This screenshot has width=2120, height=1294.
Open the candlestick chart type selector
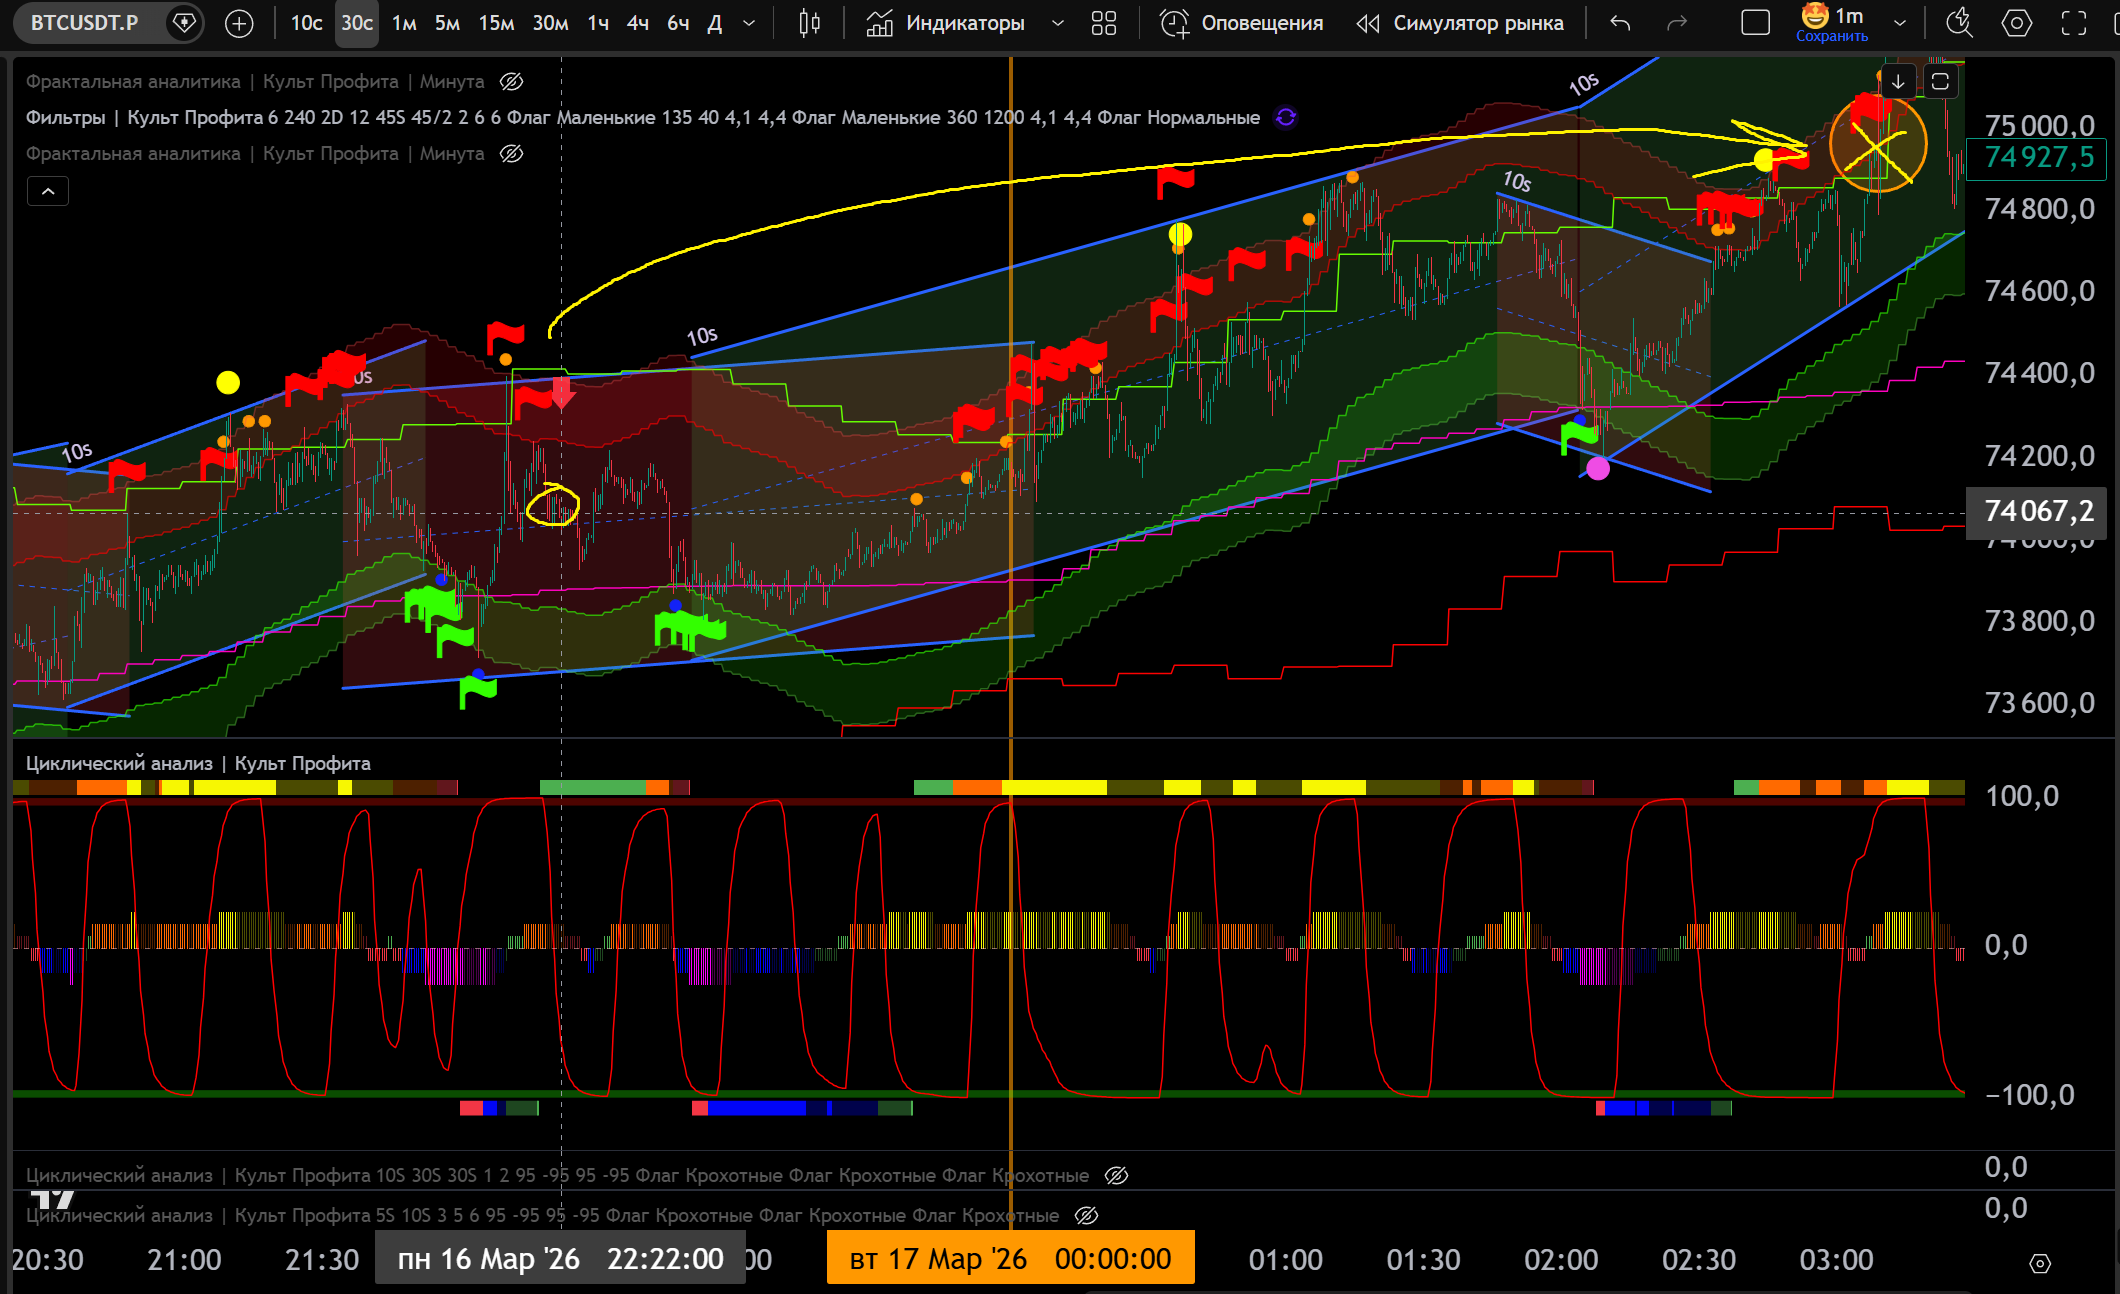pyautogui.click(x=809, y=23)
